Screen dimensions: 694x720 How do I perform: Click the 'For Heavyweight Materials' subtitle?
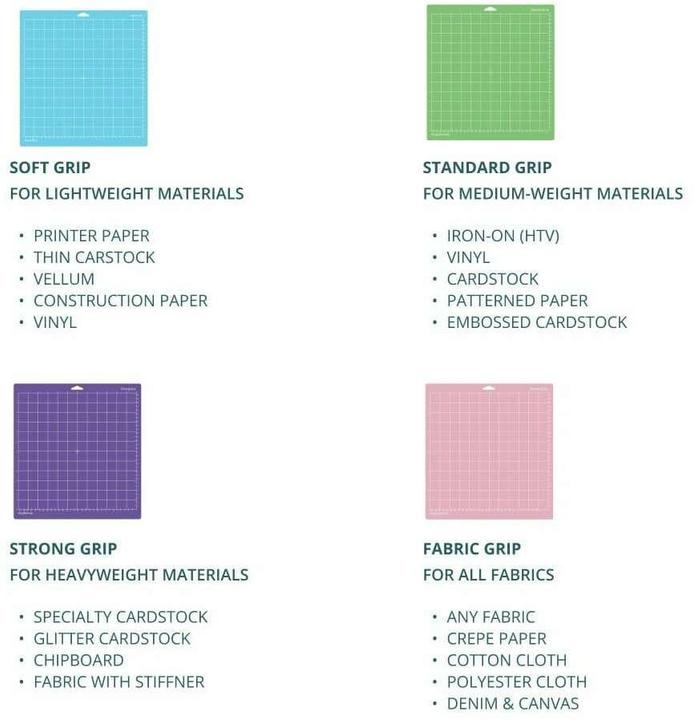coord(129,574)
